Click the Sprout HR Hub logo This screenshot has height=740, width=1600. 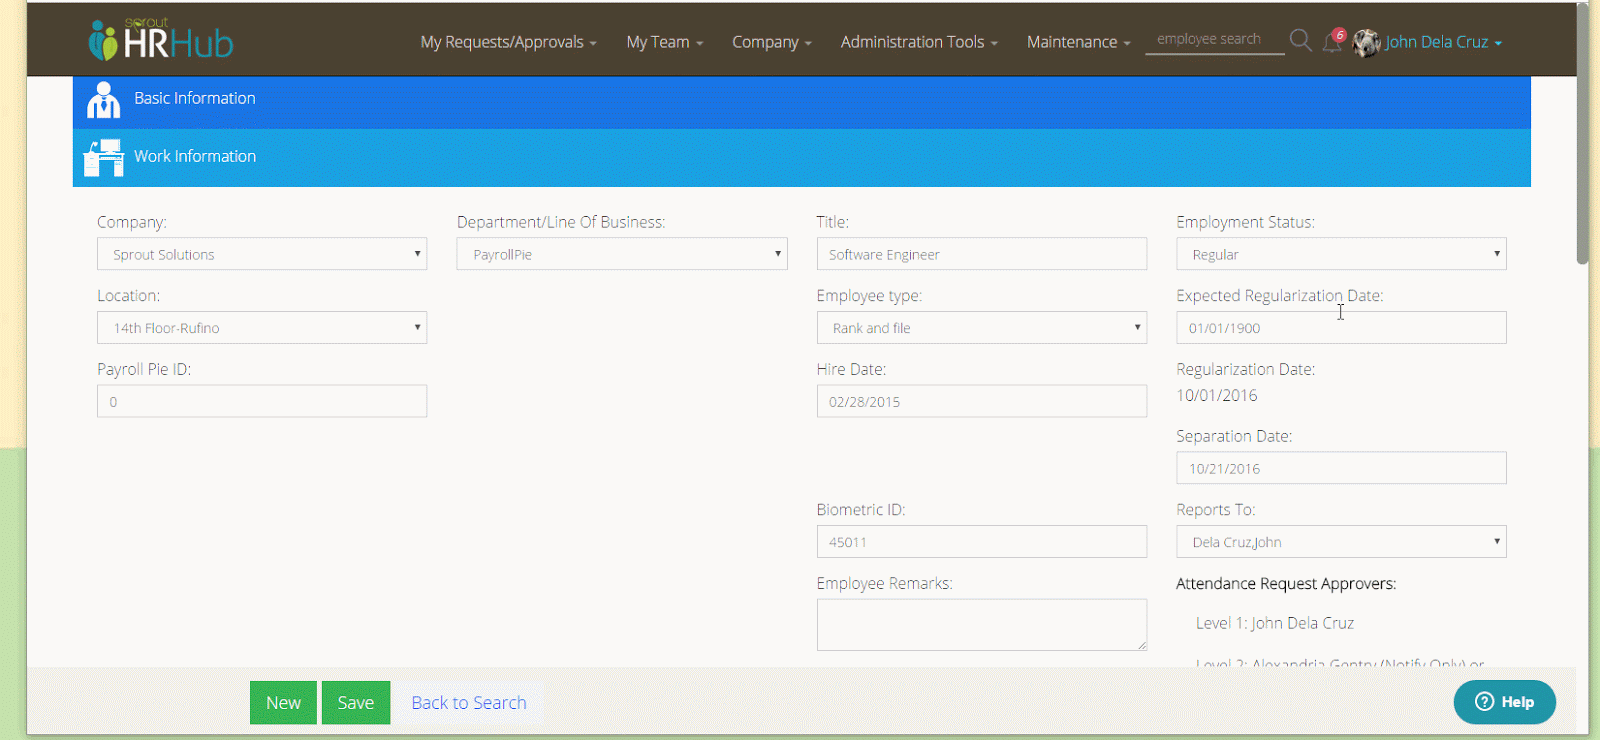160,40
